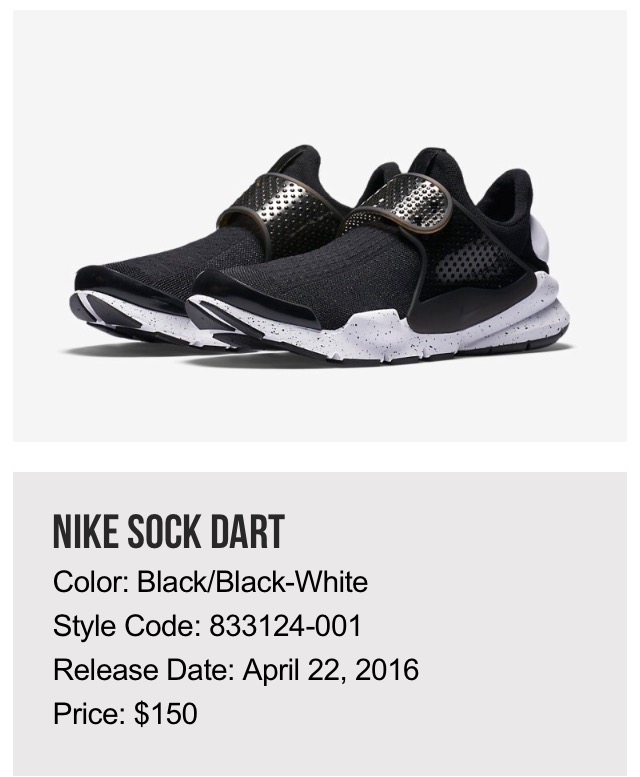This screenshot has height=777, width=640.
Task: Select the $150 price value
Action: 166,714
